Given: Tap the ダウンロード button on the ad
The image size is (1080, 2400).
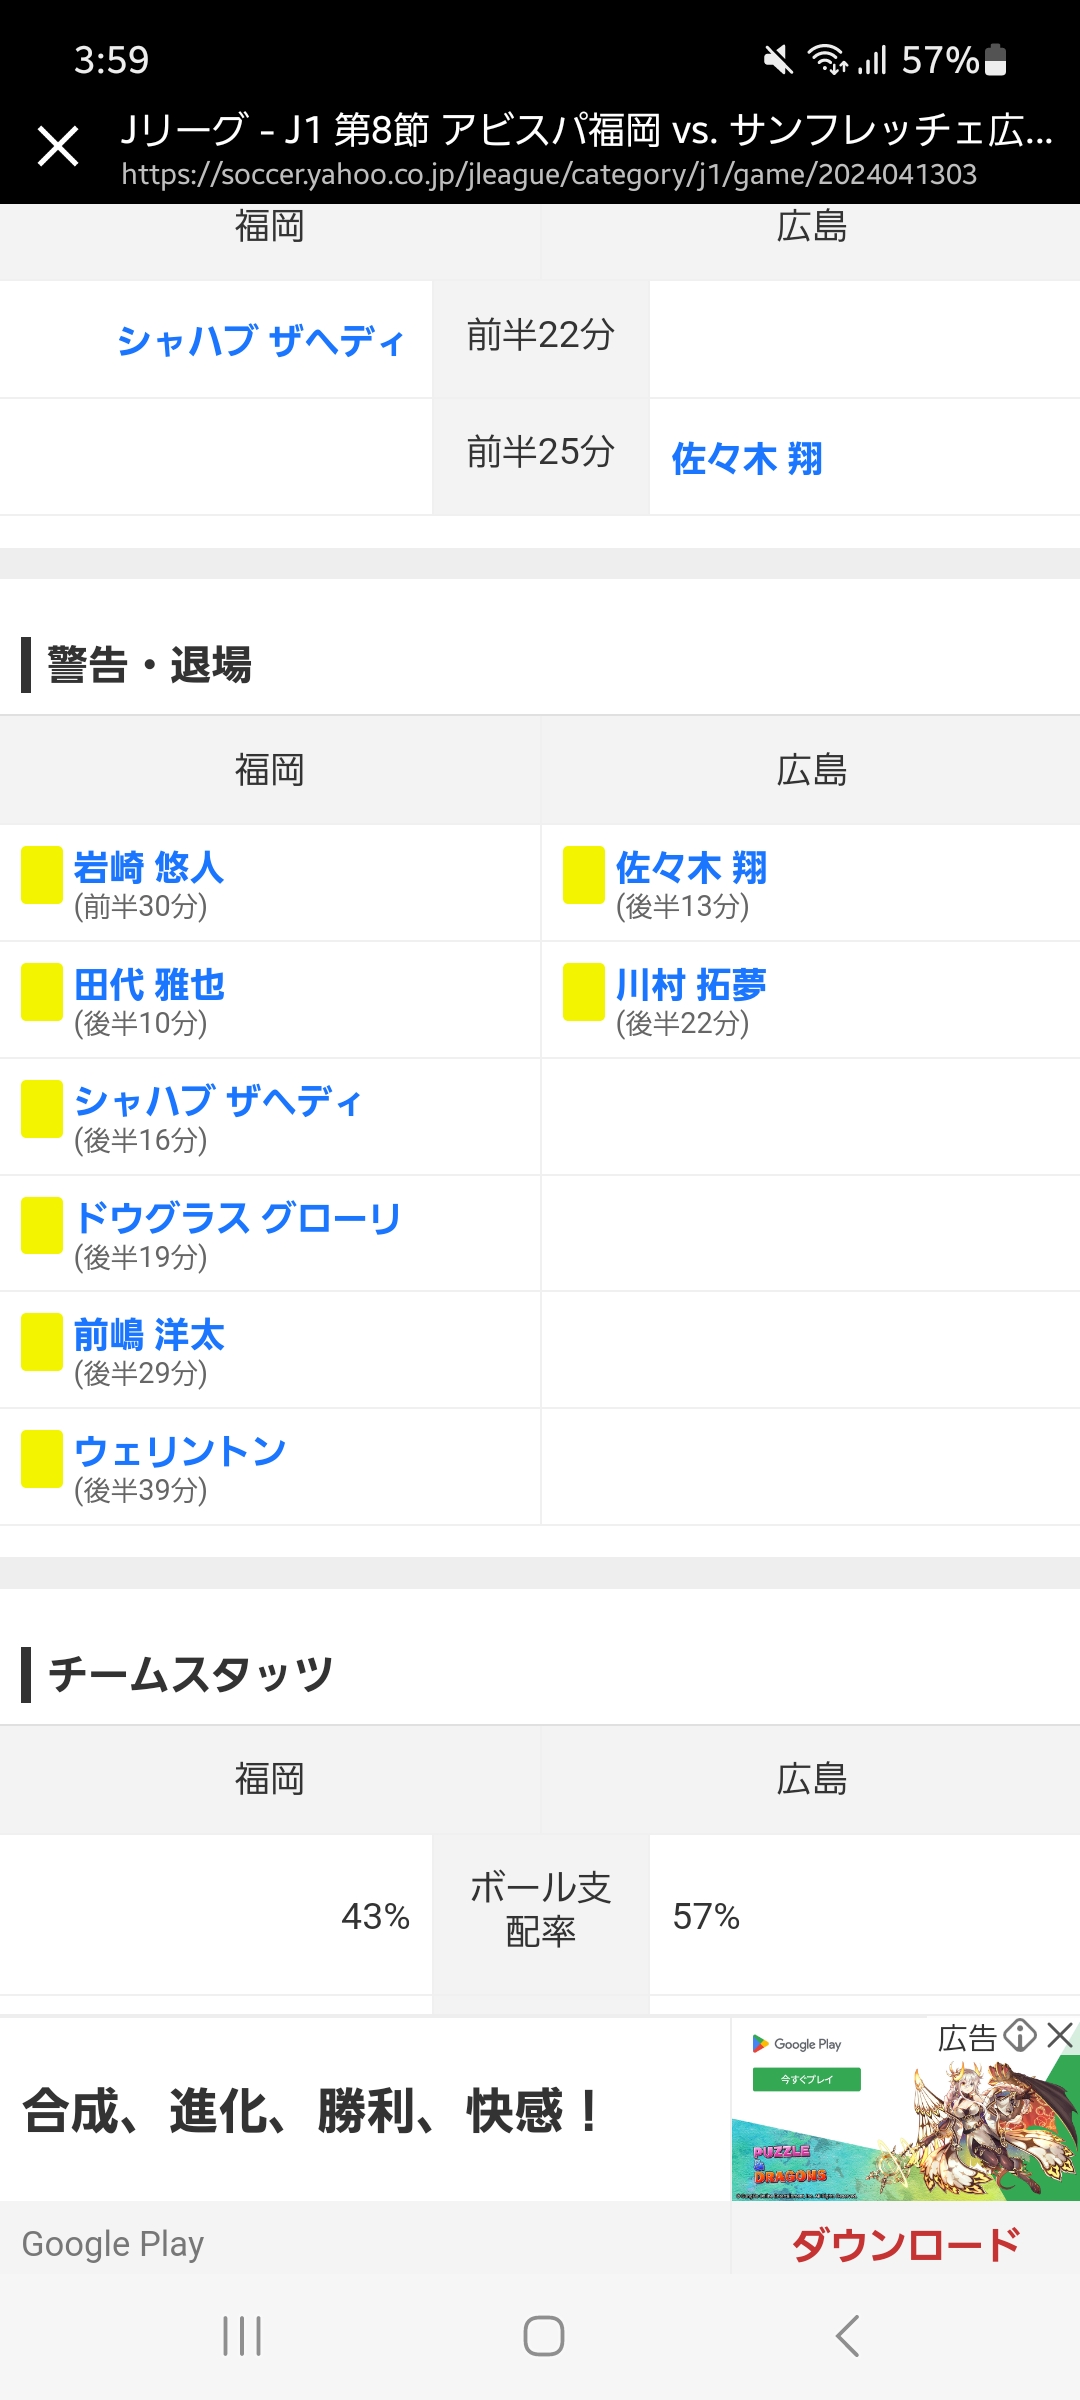Looking at the screenshot, I should 905,2244.
